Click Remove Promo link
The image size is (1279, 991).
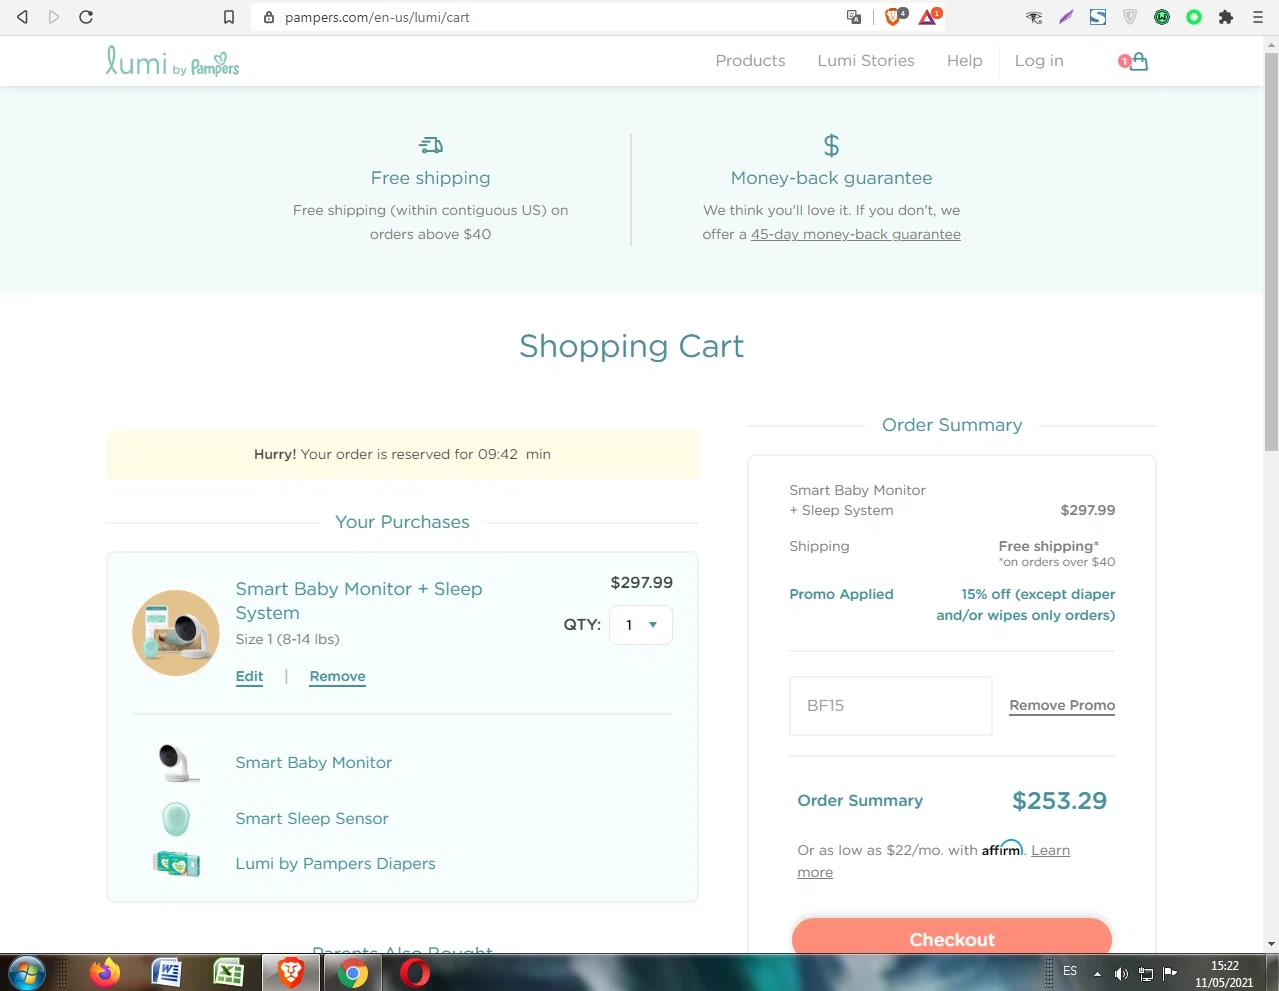coord(1062,705)
